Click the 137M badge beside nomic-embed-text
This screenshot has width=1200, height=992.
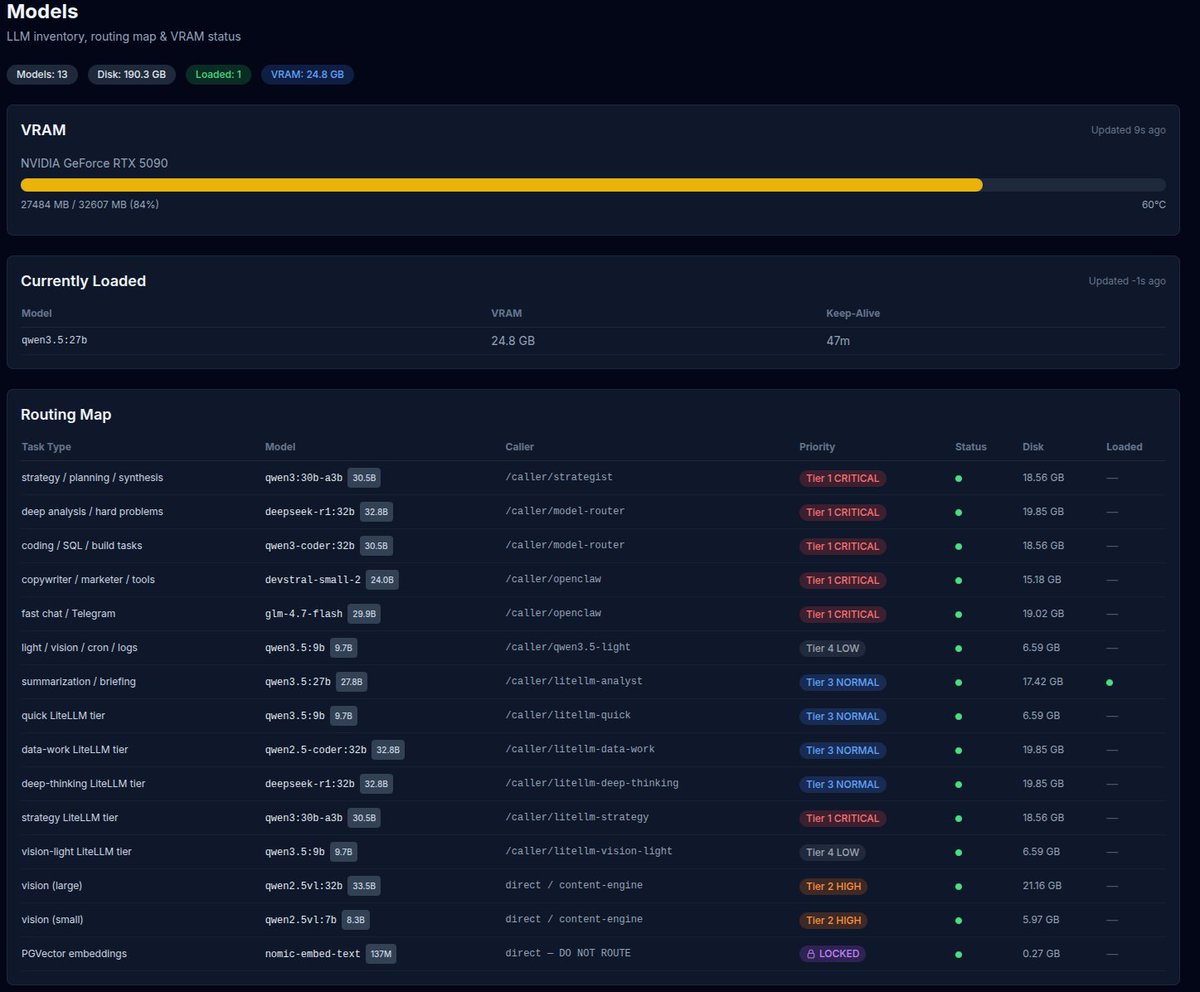pos(381,954)
